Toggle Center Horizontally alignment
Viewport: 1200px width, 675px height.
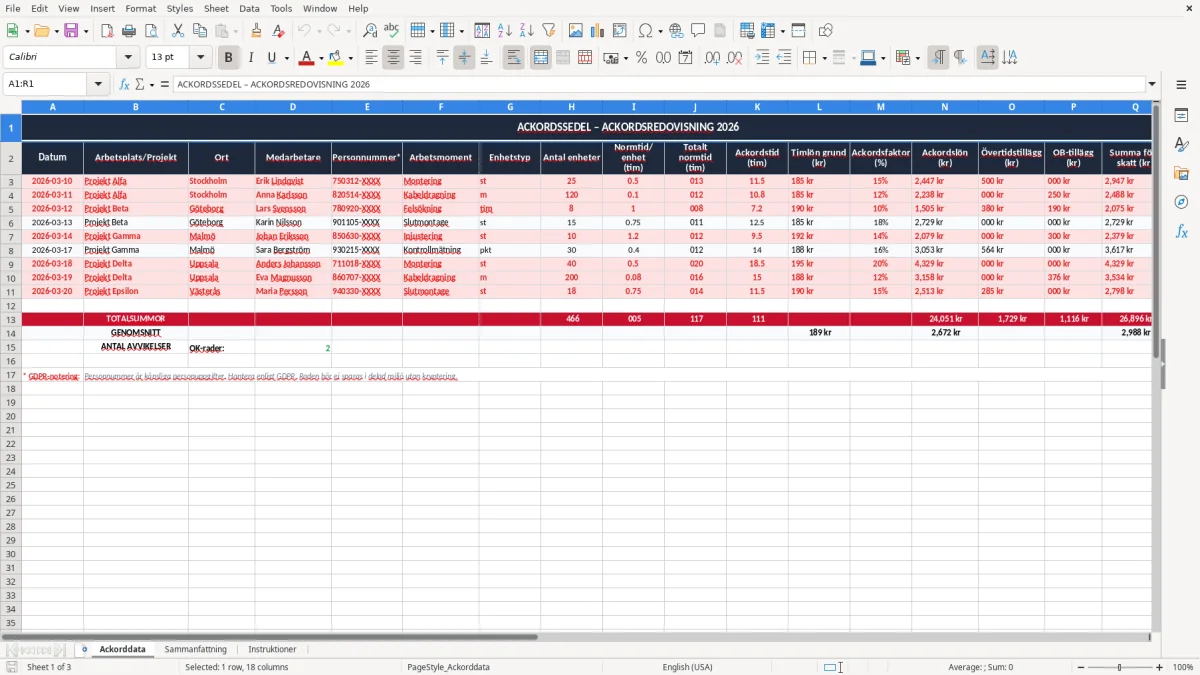click(393, 58)
